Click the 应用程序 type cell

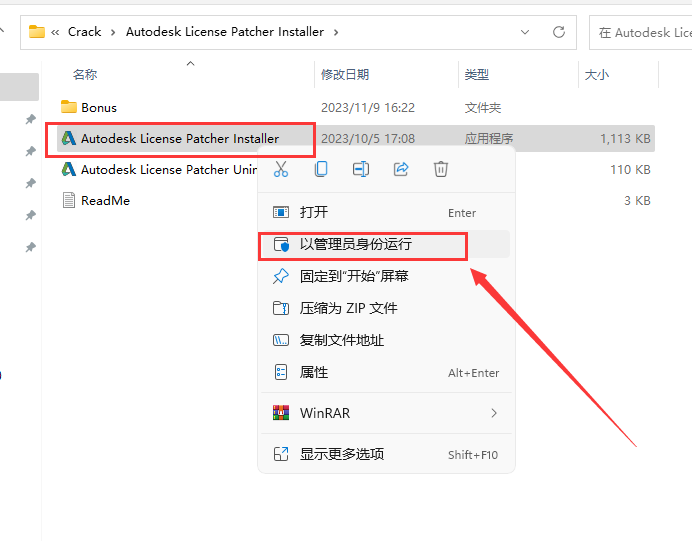(489, 139)
